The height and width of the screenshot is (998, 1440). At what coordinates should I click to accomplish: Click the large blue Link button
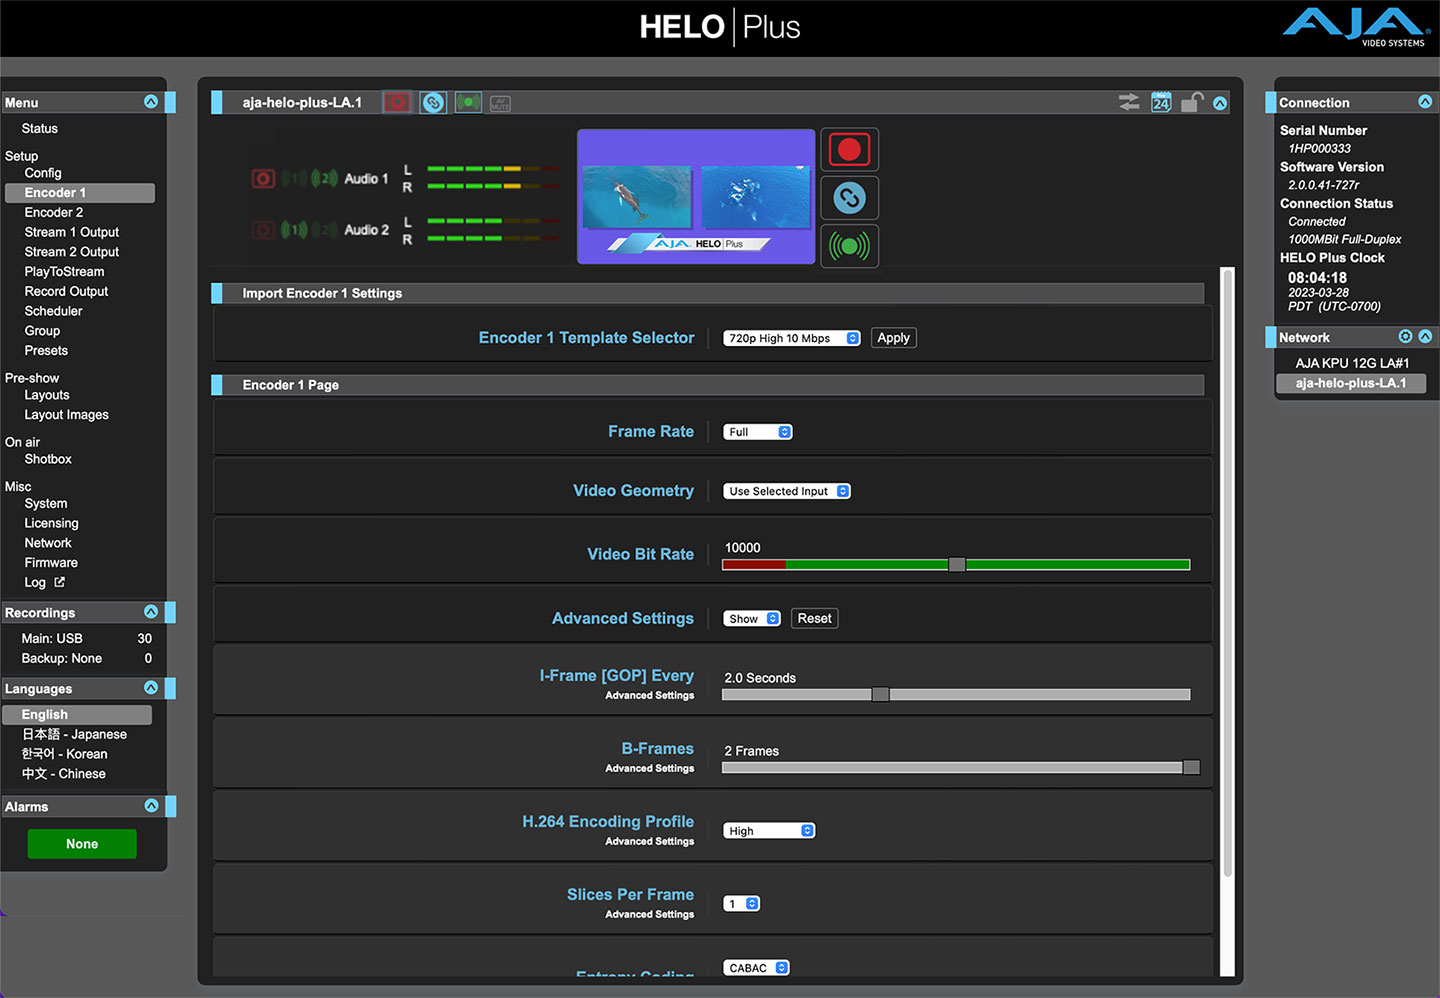point(849,198)
